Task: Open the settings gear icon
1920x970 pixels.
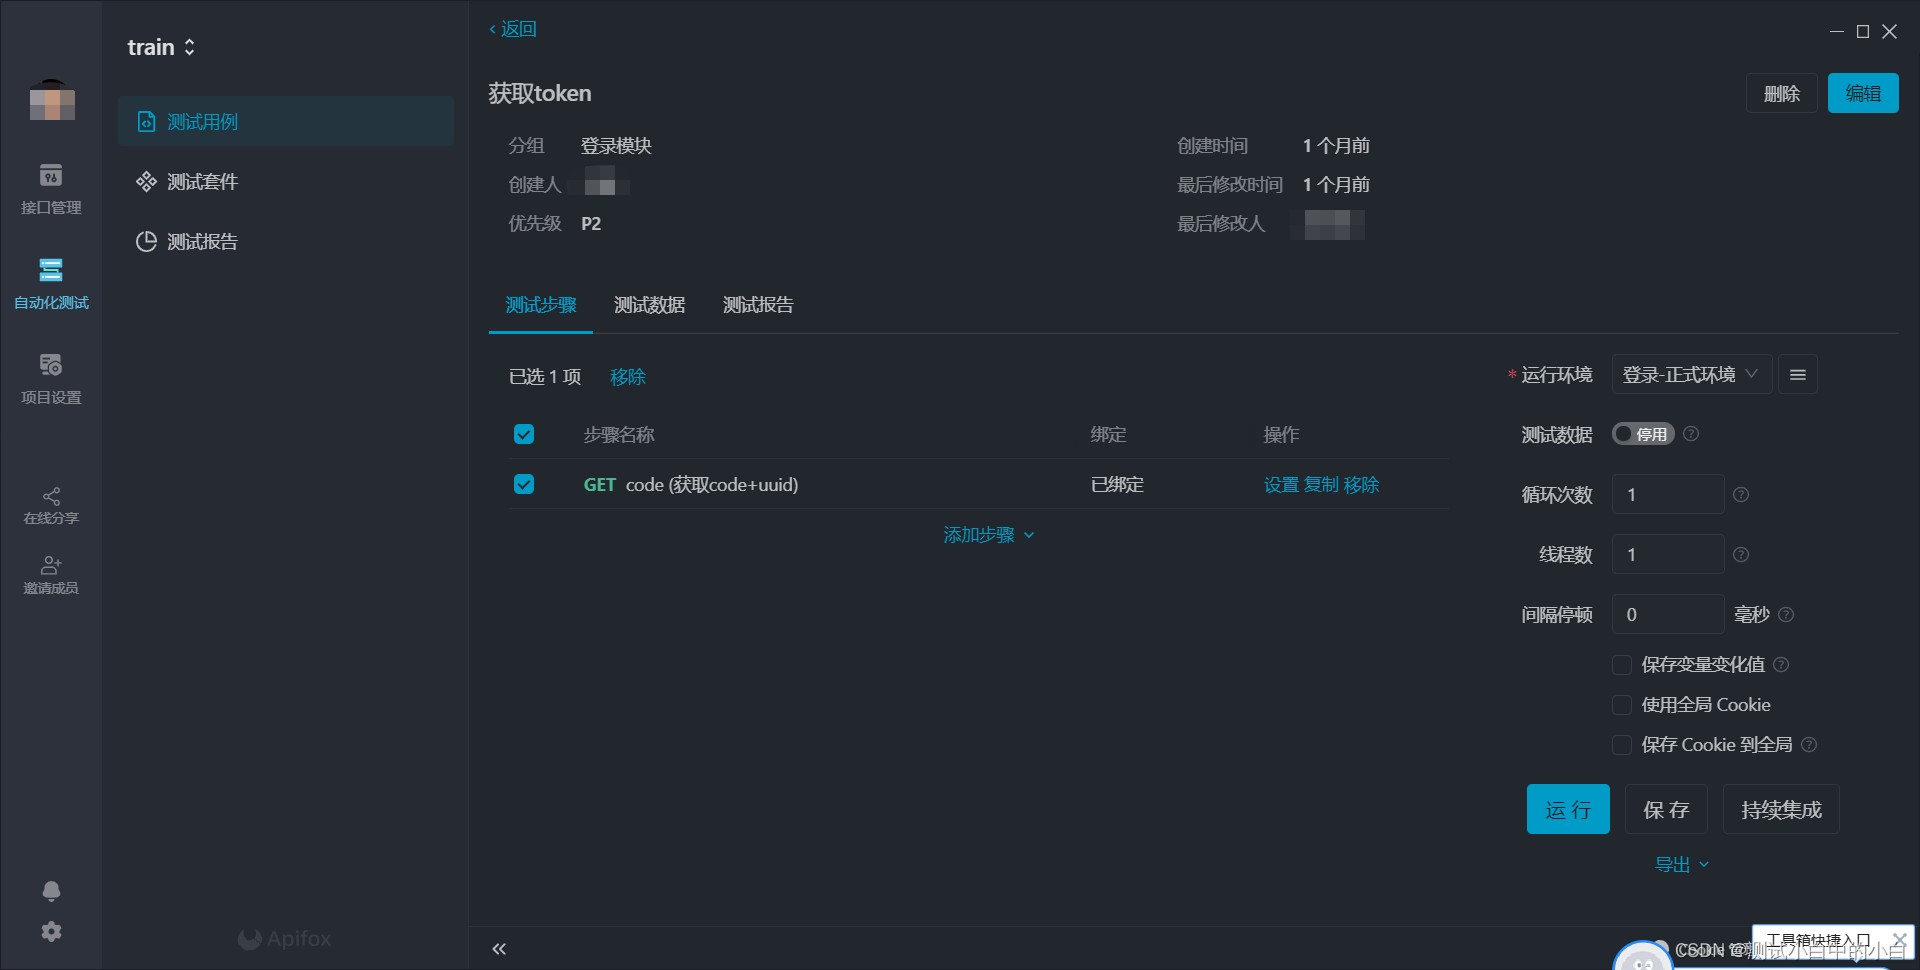Action: click(x=51, y=932)
